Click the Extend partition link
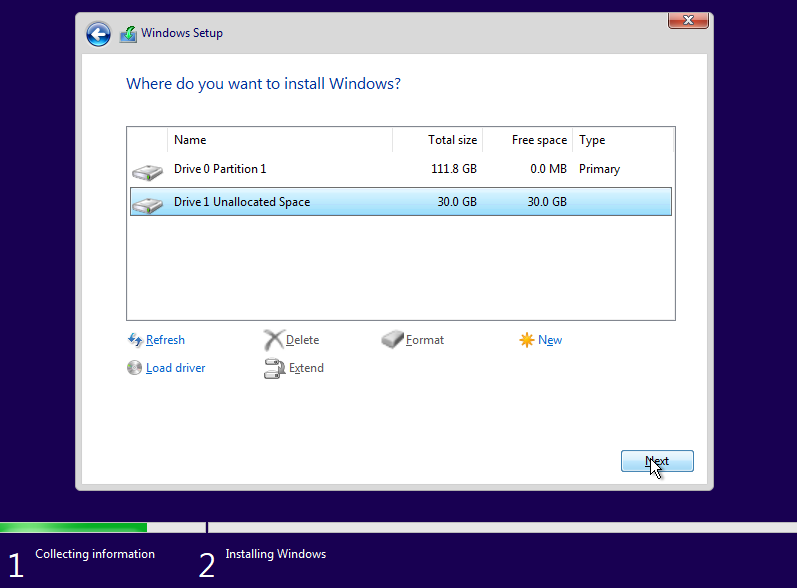This screenshot has height=588, width=797. click(x=306, y=368)
